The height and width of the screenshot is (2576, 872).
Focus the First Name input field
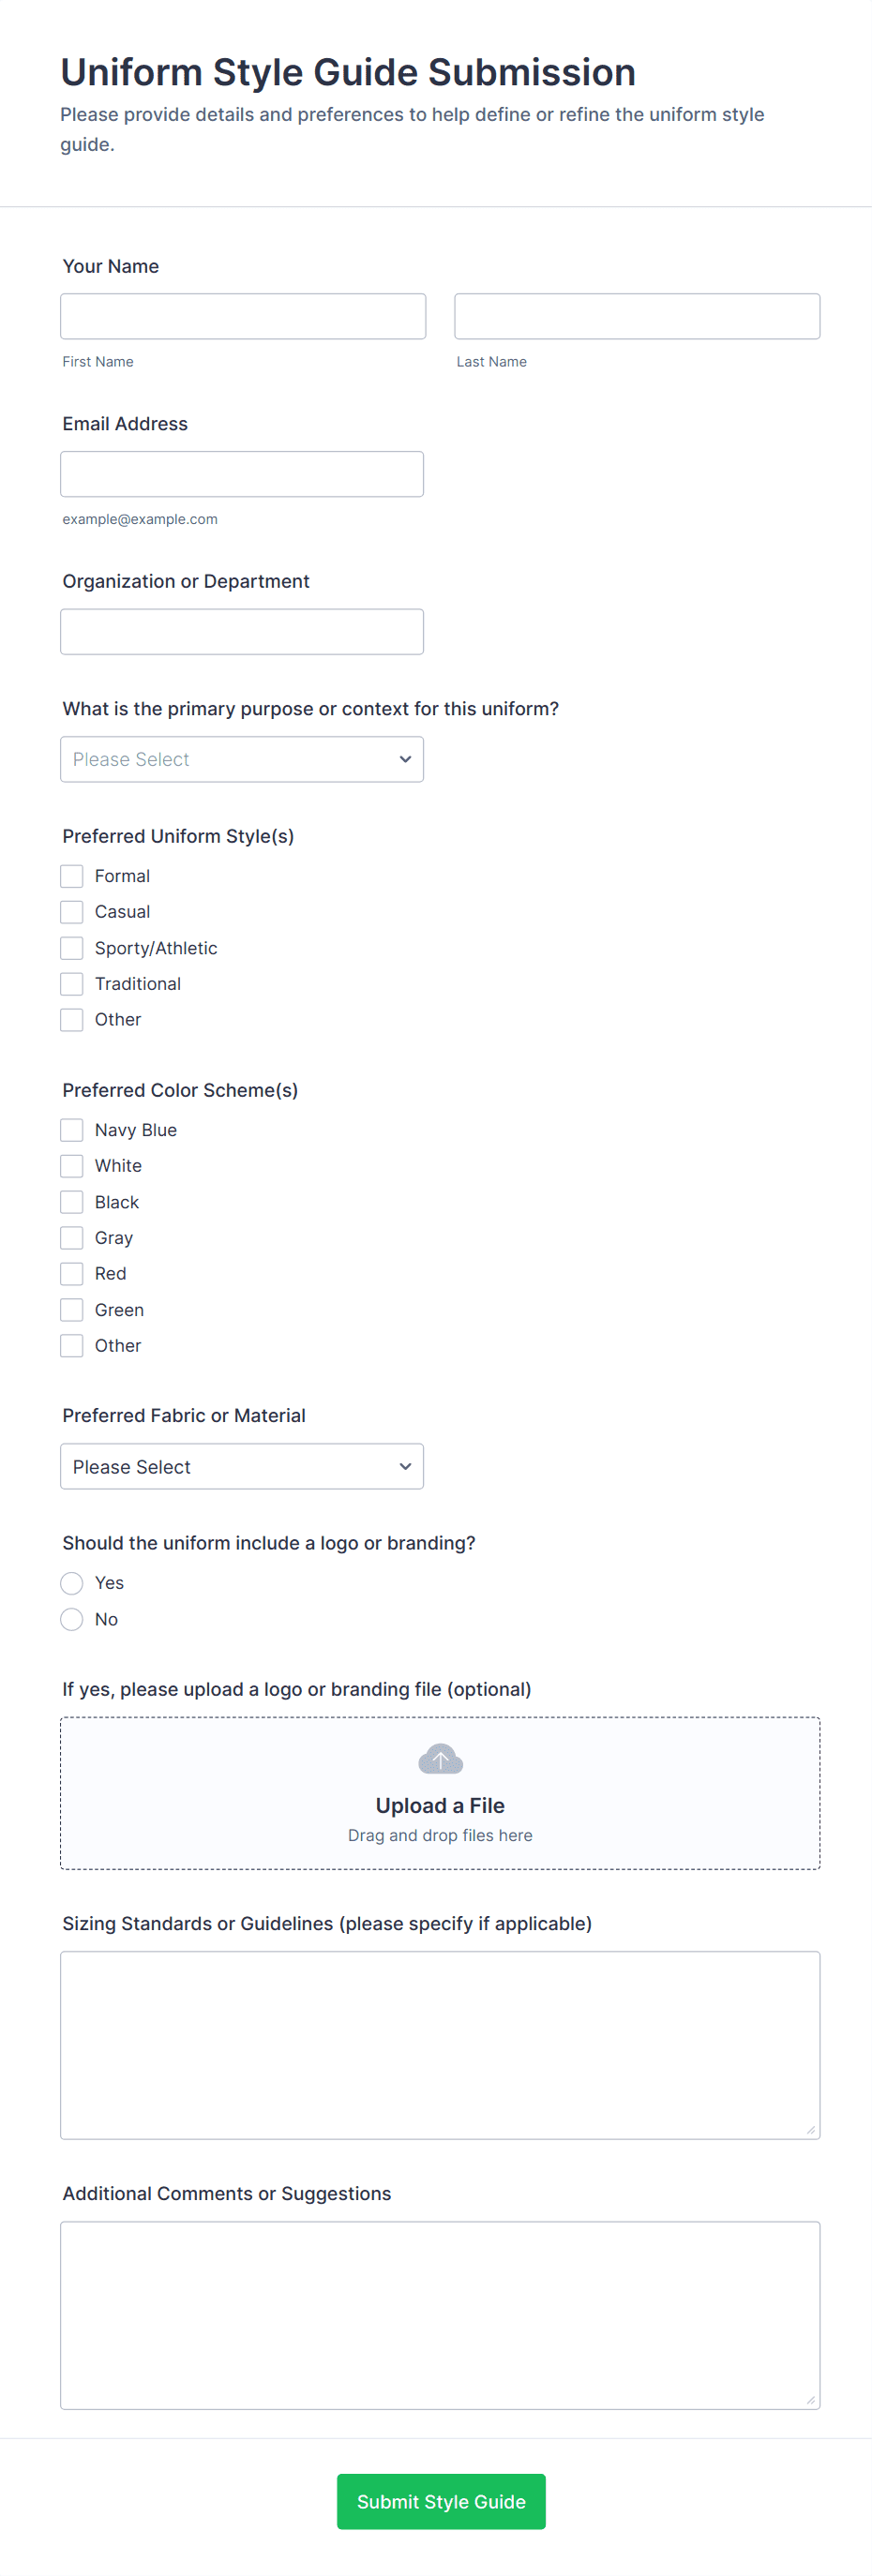tap(243, 316)
